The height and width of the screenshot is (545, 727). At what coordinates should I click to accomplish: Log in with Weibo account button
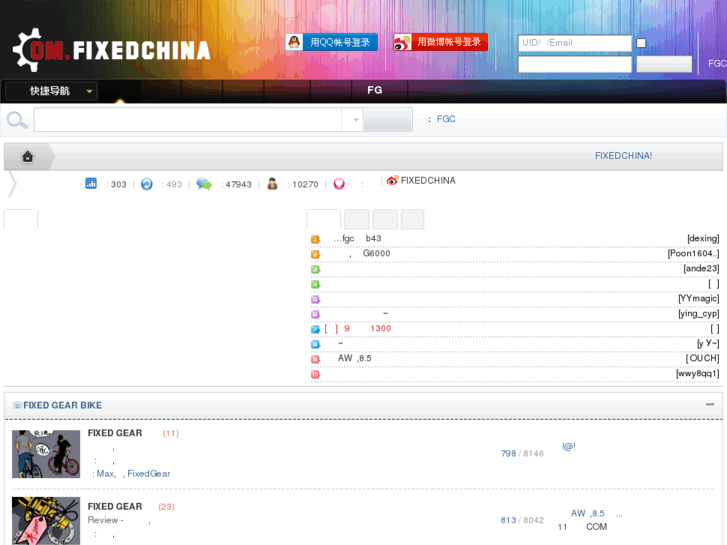pyautogui.click(x=440, y=42)
